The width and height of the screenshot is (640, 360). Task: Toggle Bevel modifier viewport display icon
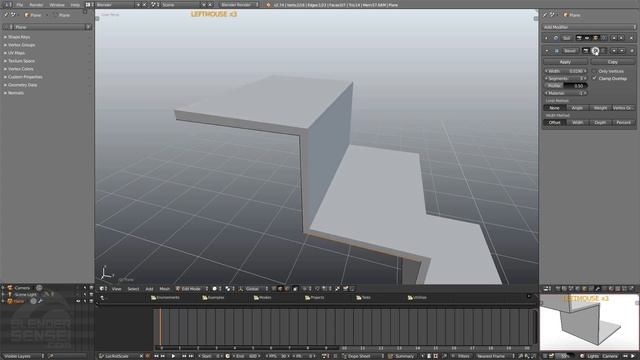coord(596,51)
